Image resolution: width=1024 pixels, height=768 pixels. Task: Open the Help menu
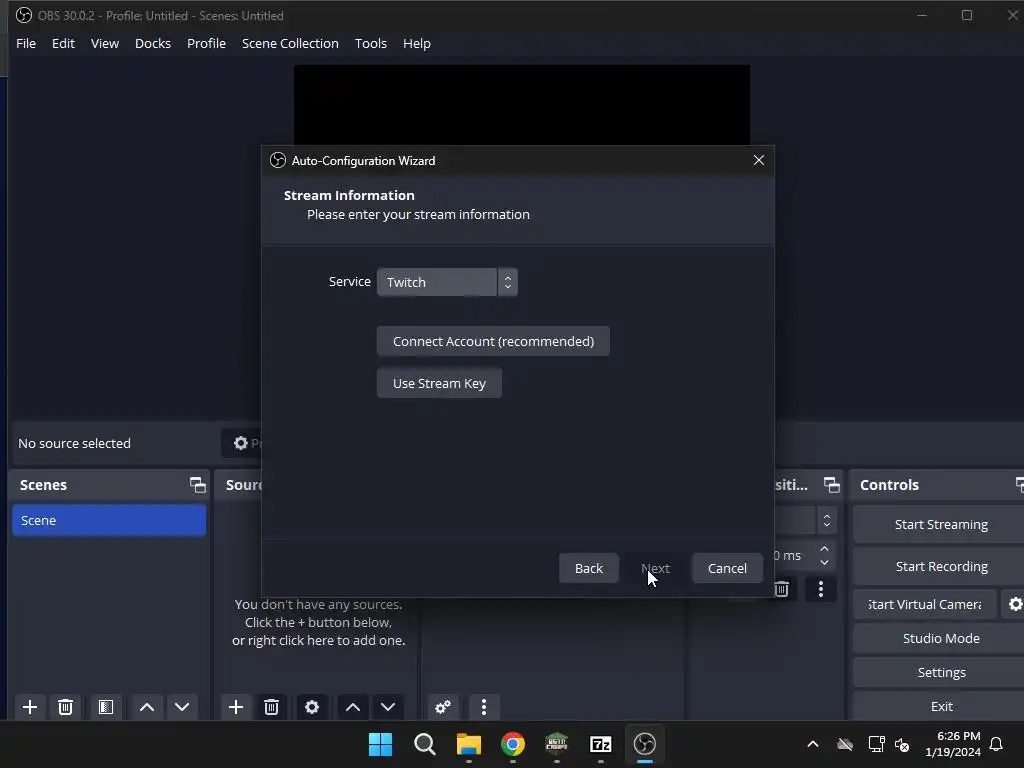click(417, 43)
